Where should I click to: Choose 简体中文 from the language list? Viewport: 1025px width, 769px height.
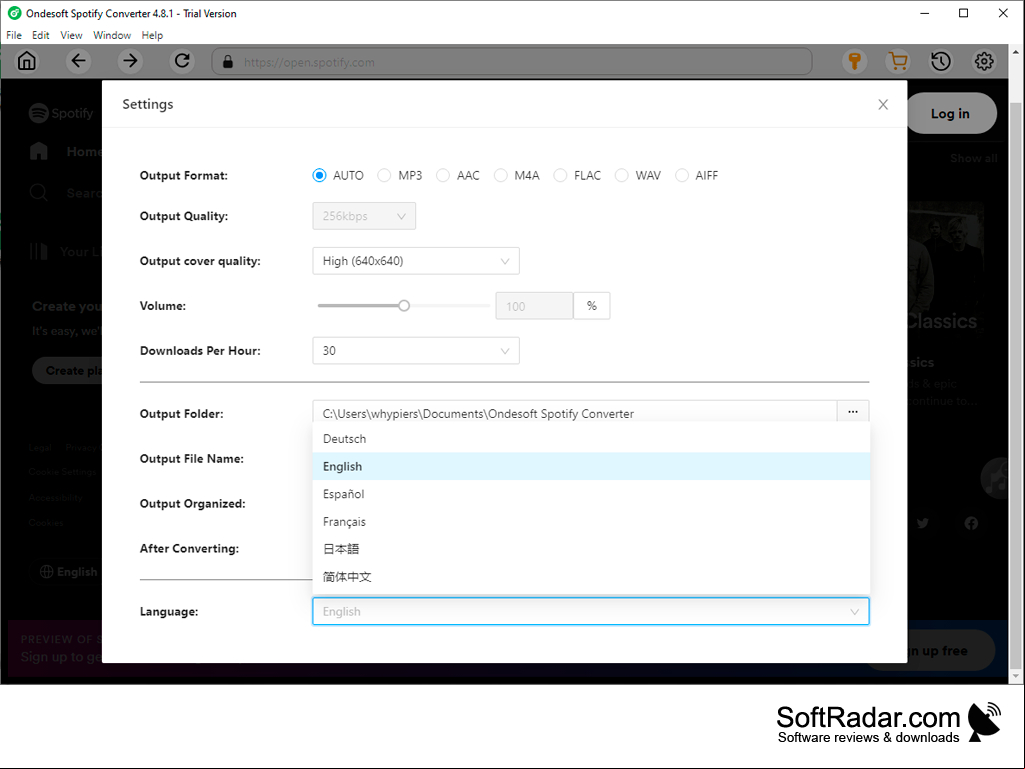click(x=591, y=576)
